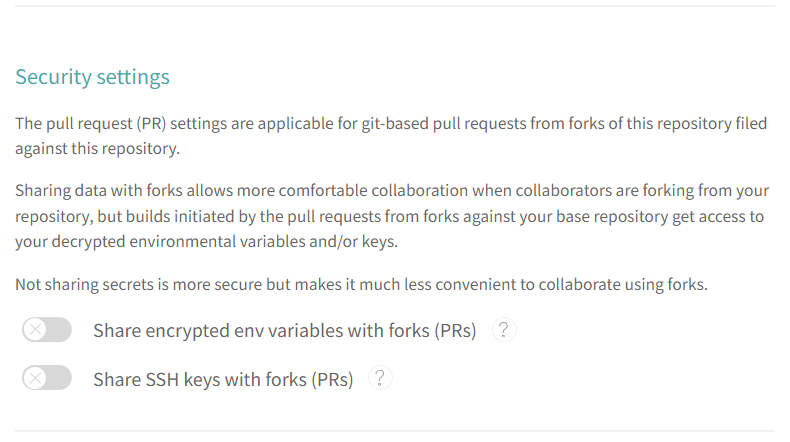Click the Security settings heading
790x442 pixels.
tap(92, 77)
